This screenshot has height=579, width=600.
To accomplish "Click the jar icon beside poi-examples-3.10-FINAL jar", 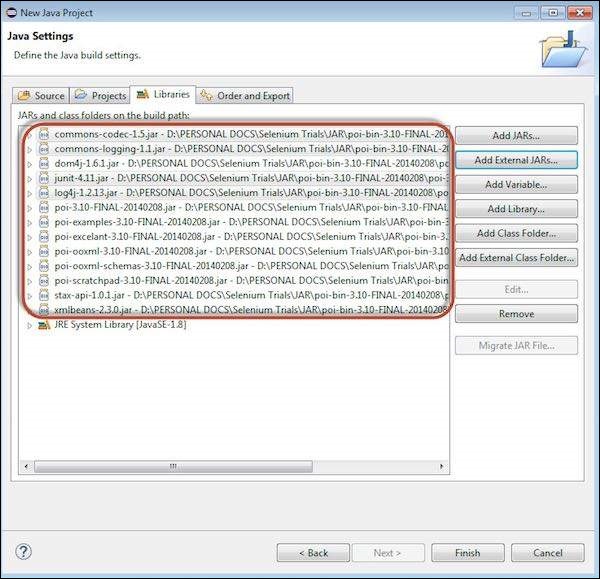I will (44, 222).
